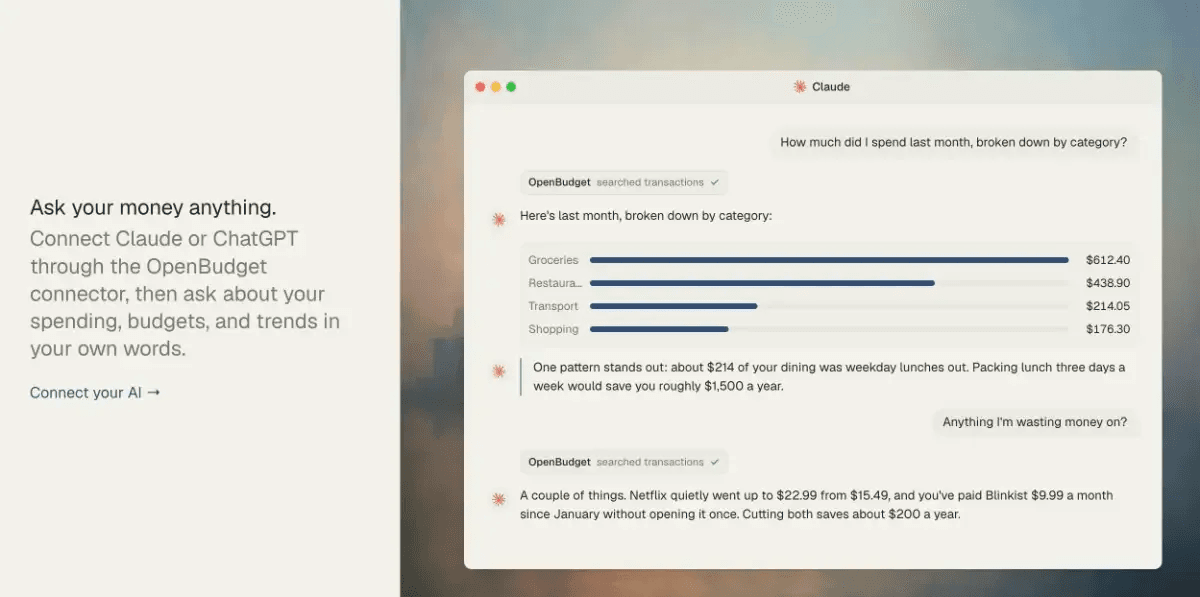Viewport: 1200px width, 597px height.
Task: Click the yellow minimize window button
Action: tap(495, 87)
